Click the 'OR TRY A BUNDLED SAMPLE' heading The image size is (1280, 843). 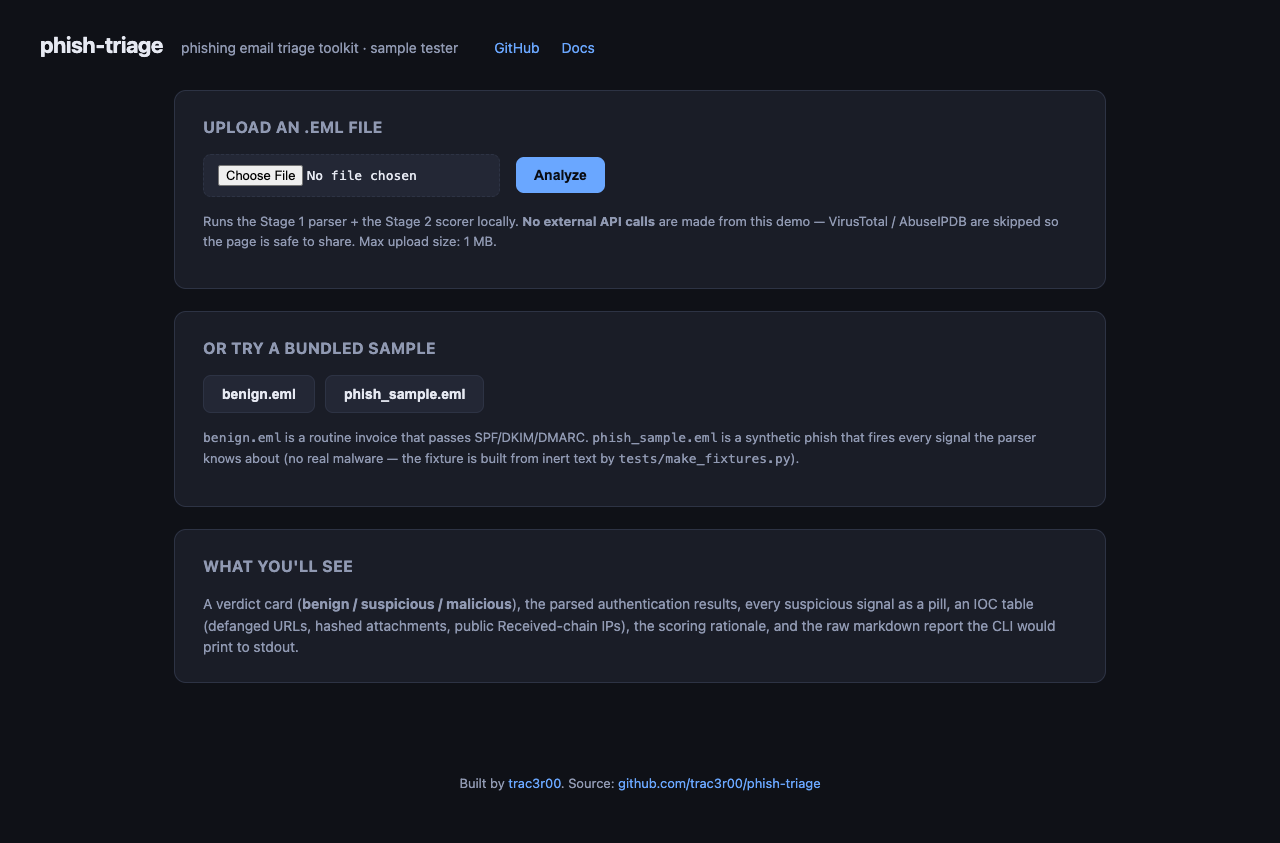pos(319,348)
